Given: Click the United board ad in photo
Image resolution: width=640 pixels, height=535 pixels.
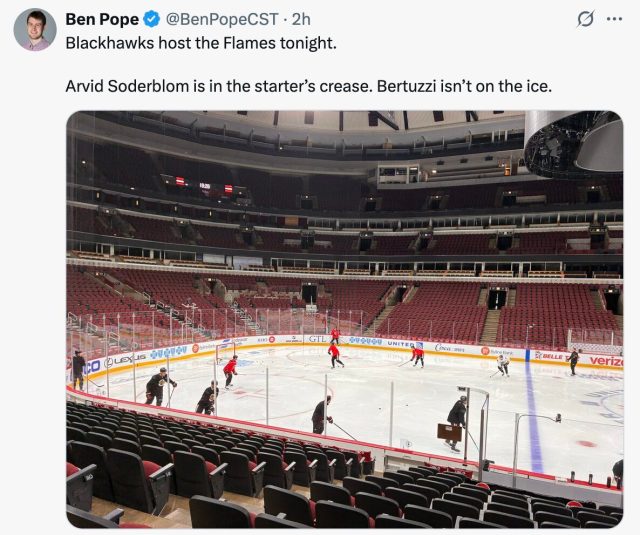Looking at the screenshot, I should pos(399,342).
